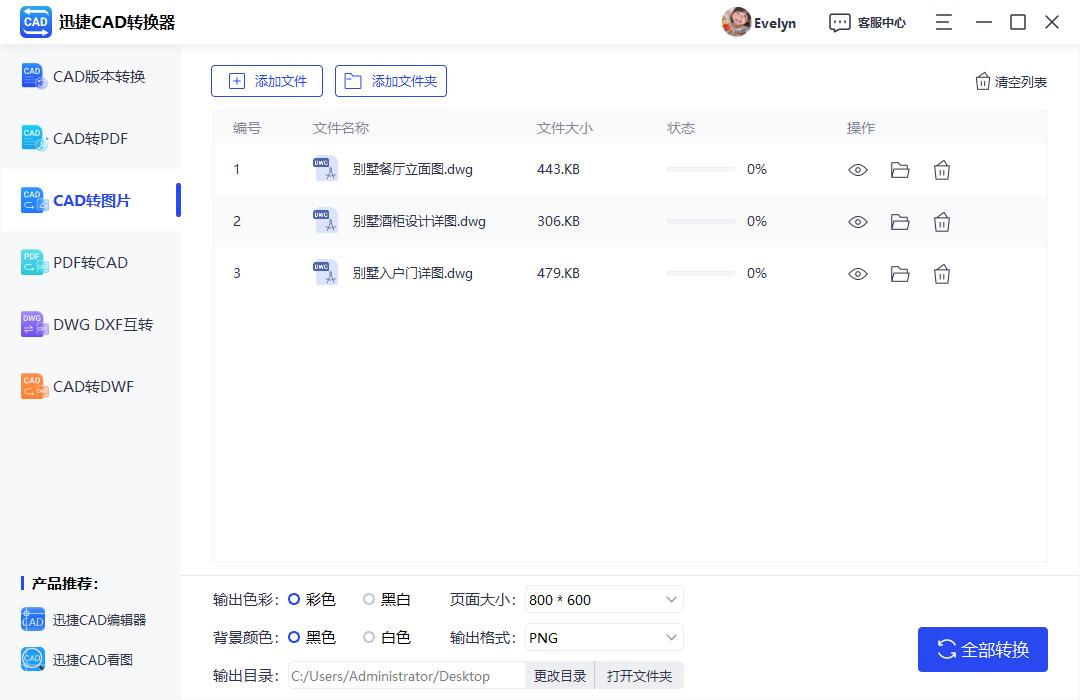Delete 别墅入户门详图.dwg using the trash icon
Screen dimensions: 1080x700
point(941,273)
